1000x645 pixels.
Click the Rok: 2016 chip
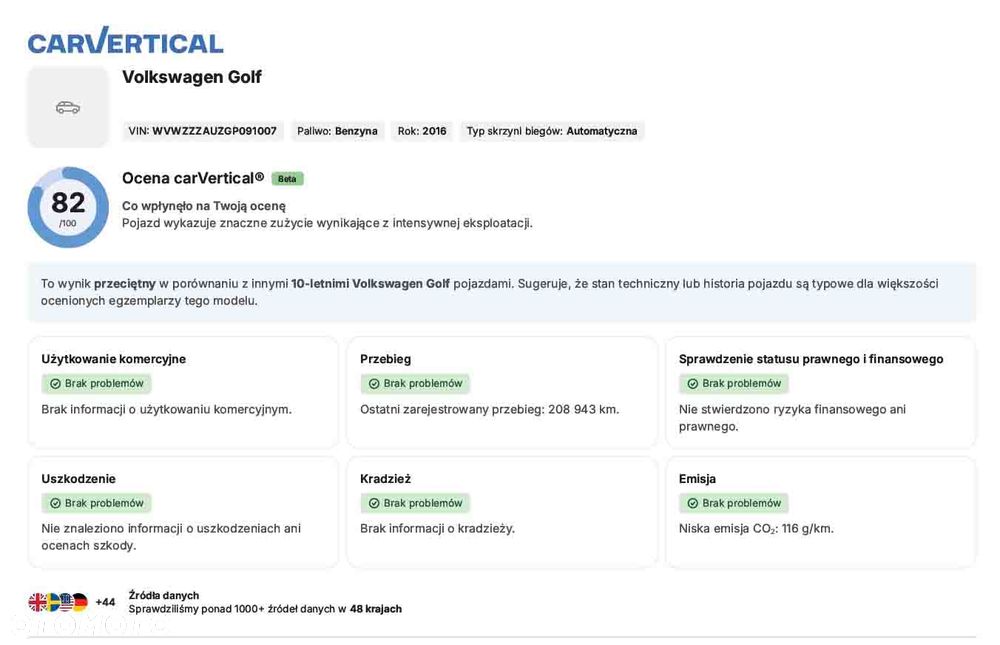[x=422, y=131]
